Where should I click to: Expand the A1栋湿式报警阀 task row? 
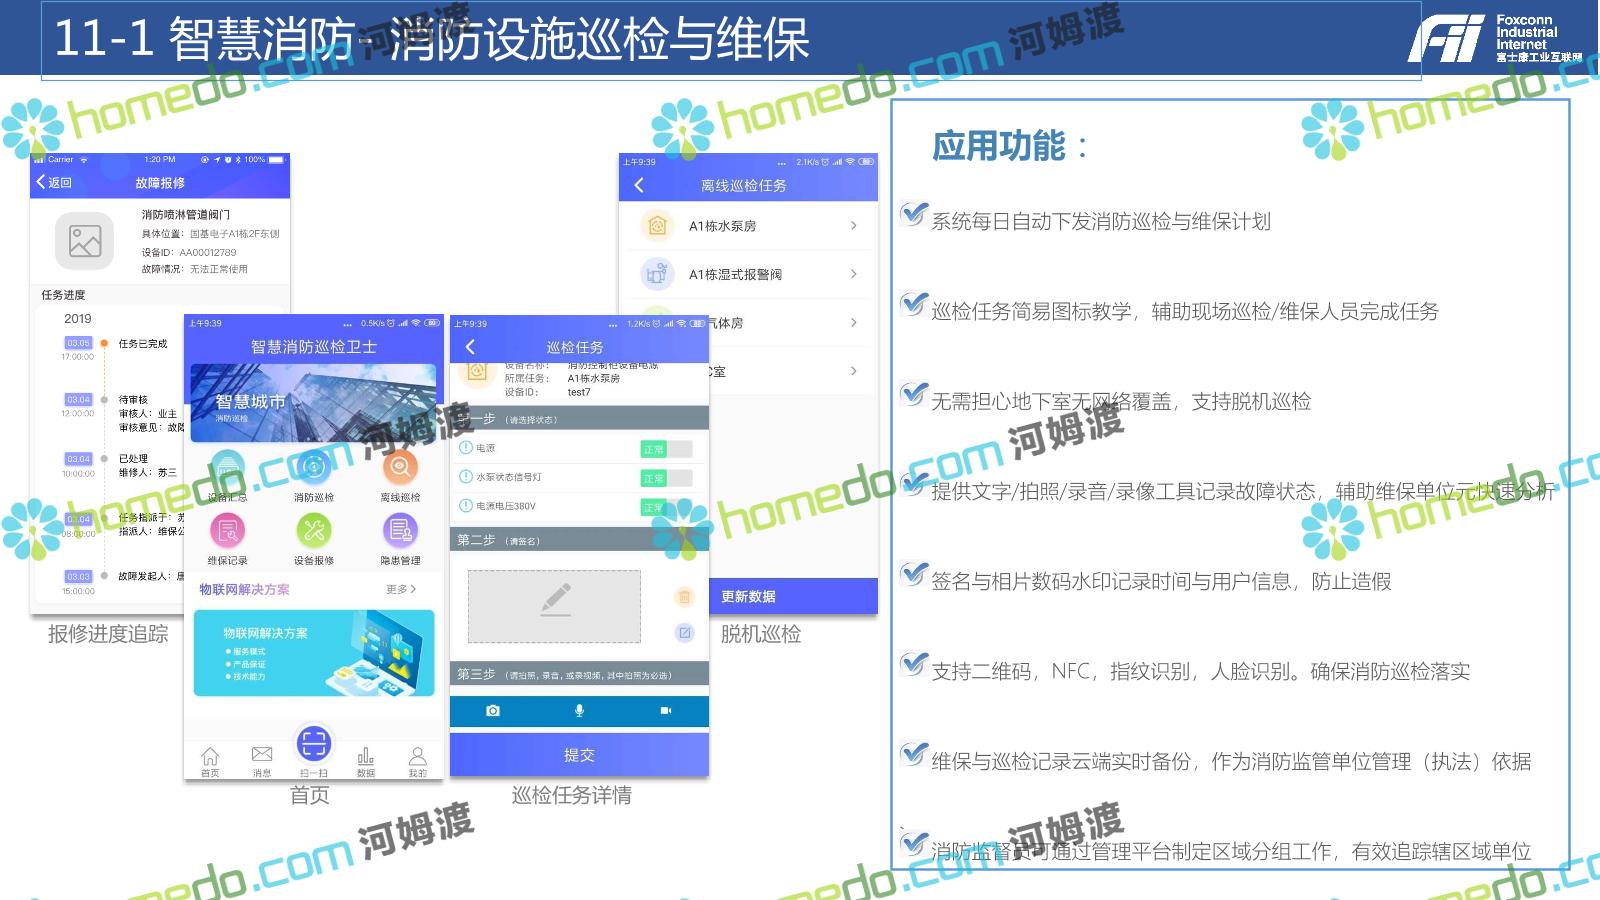[748, 274]
